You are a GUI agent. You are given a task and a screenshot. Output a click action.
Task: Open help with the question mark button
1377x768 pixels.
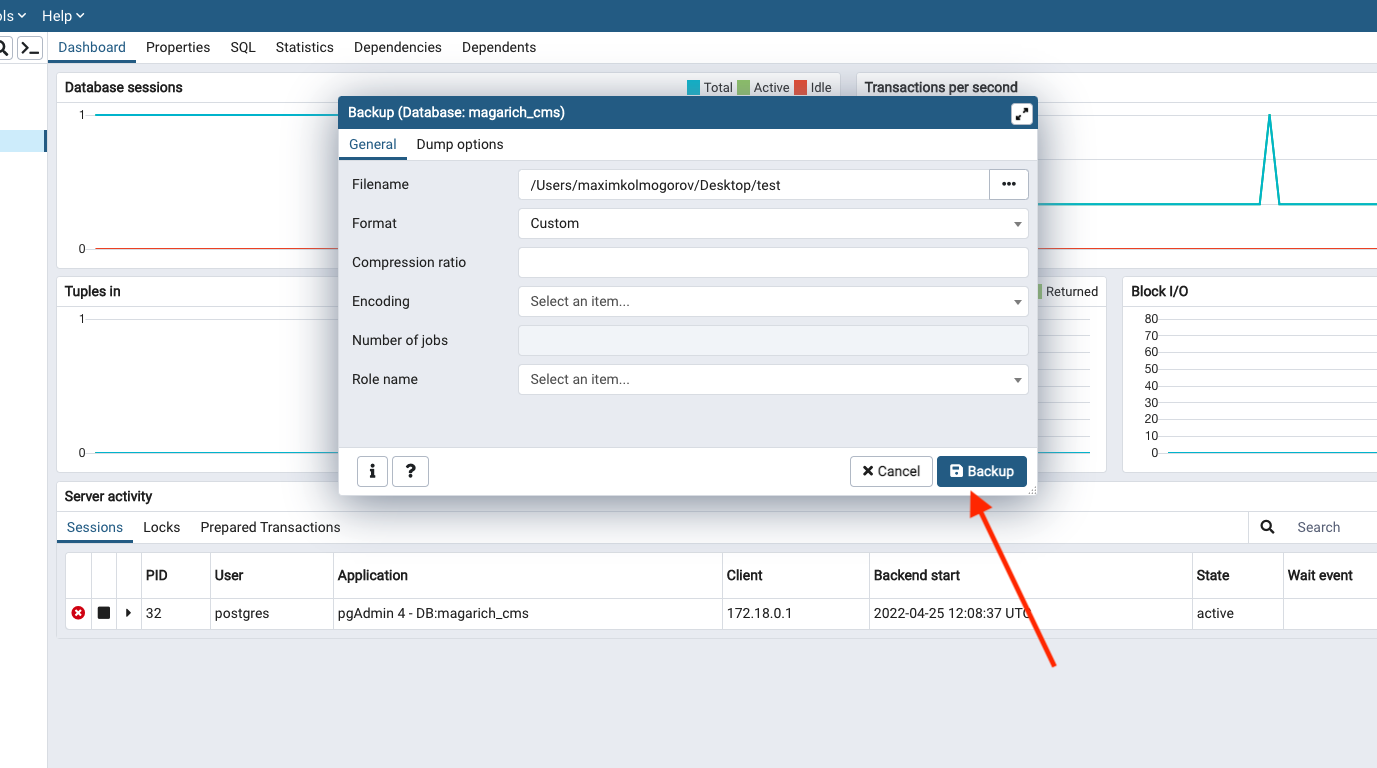coord(410,471)
